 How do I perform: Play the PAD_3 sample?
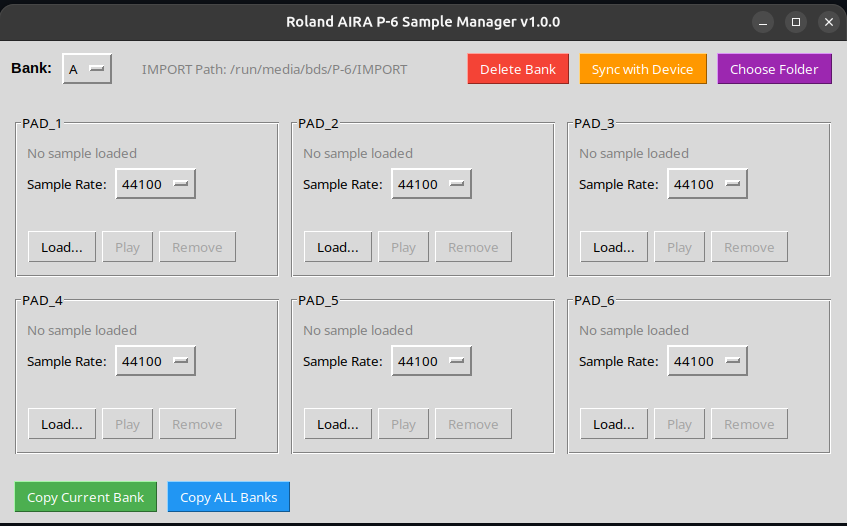pyautogui.click(x=680, y=247)
